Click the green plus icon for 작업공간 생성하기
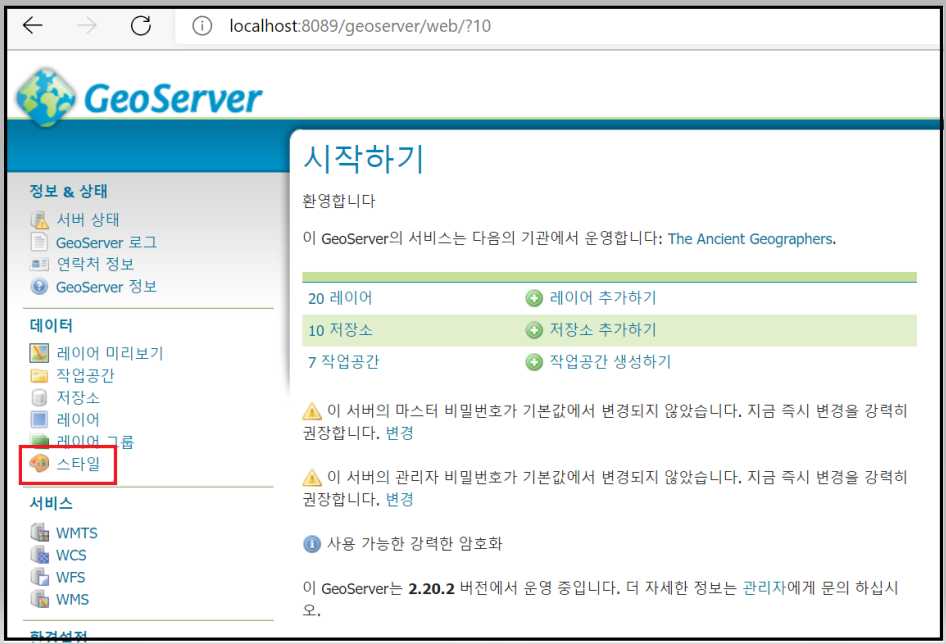This screenshot has height=644, width=946. [534, 362]
